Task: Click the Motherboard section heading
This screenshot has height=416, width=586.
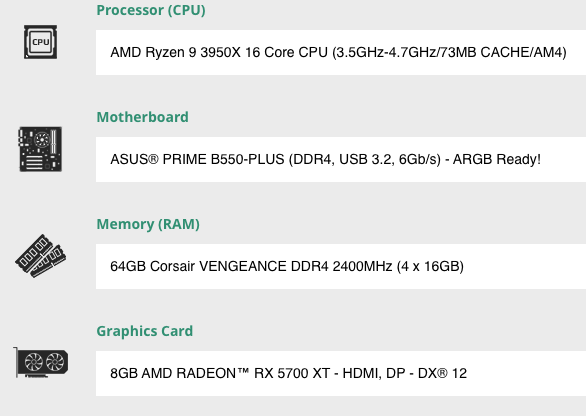Action: (142, 117)
